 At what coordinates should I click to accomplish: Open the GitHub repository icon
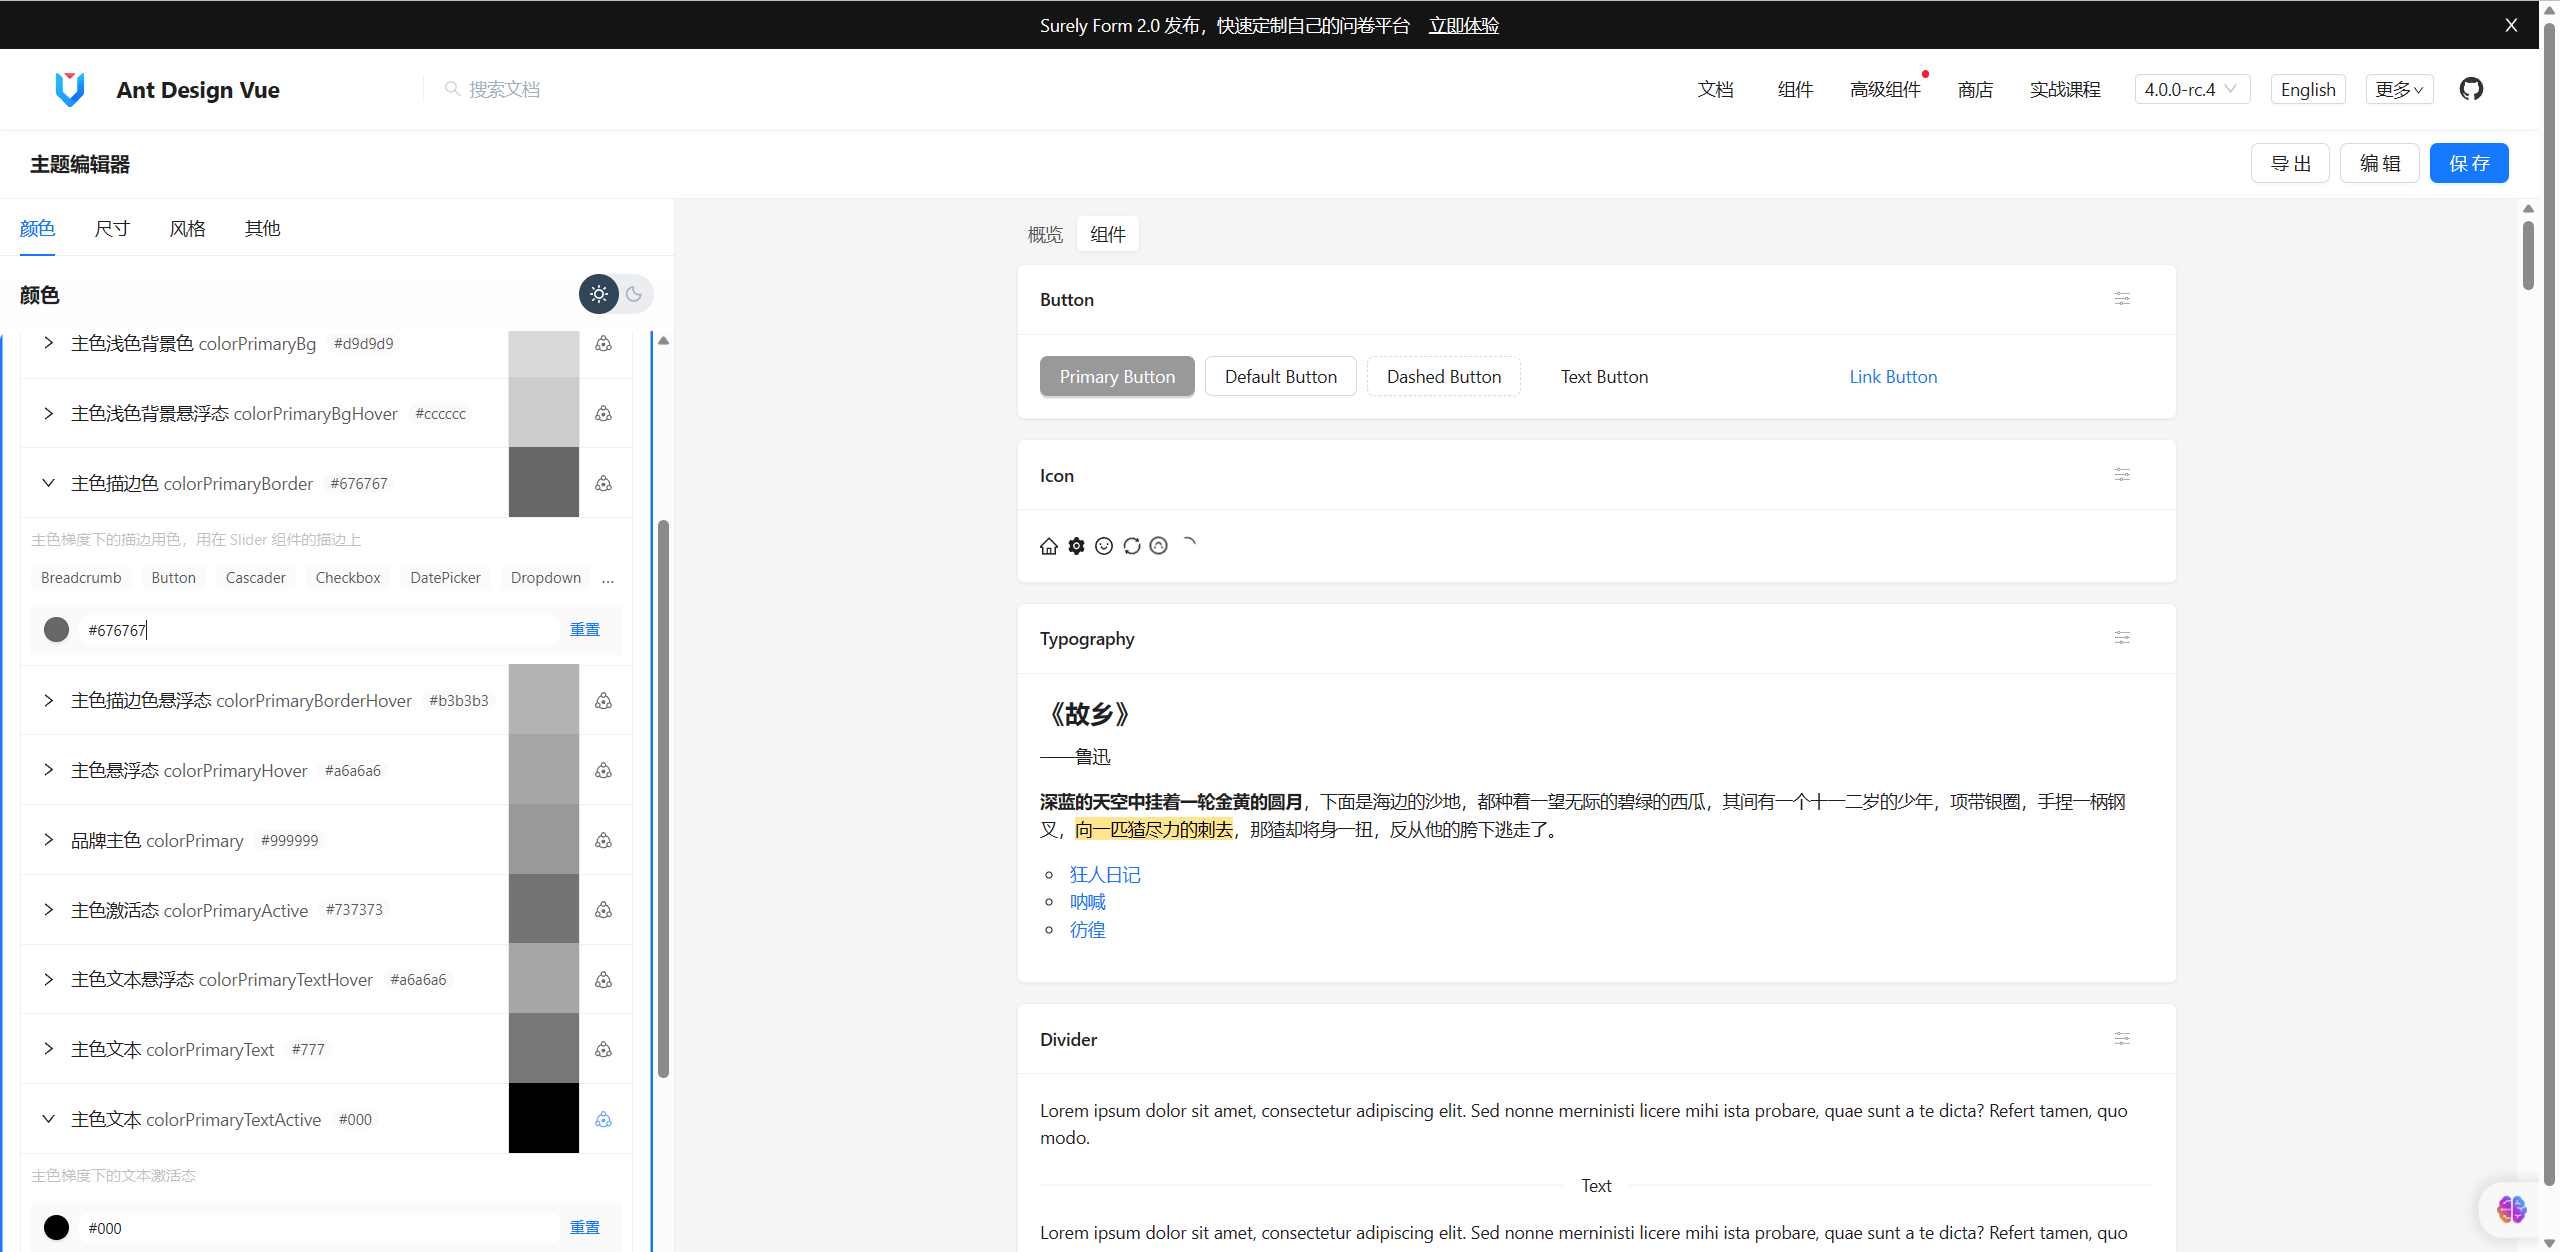[2471, 88]
